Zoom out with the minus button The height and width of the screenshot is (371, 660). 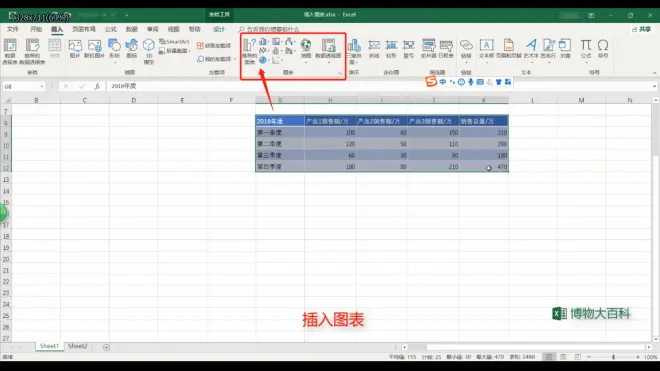[588, 357]
